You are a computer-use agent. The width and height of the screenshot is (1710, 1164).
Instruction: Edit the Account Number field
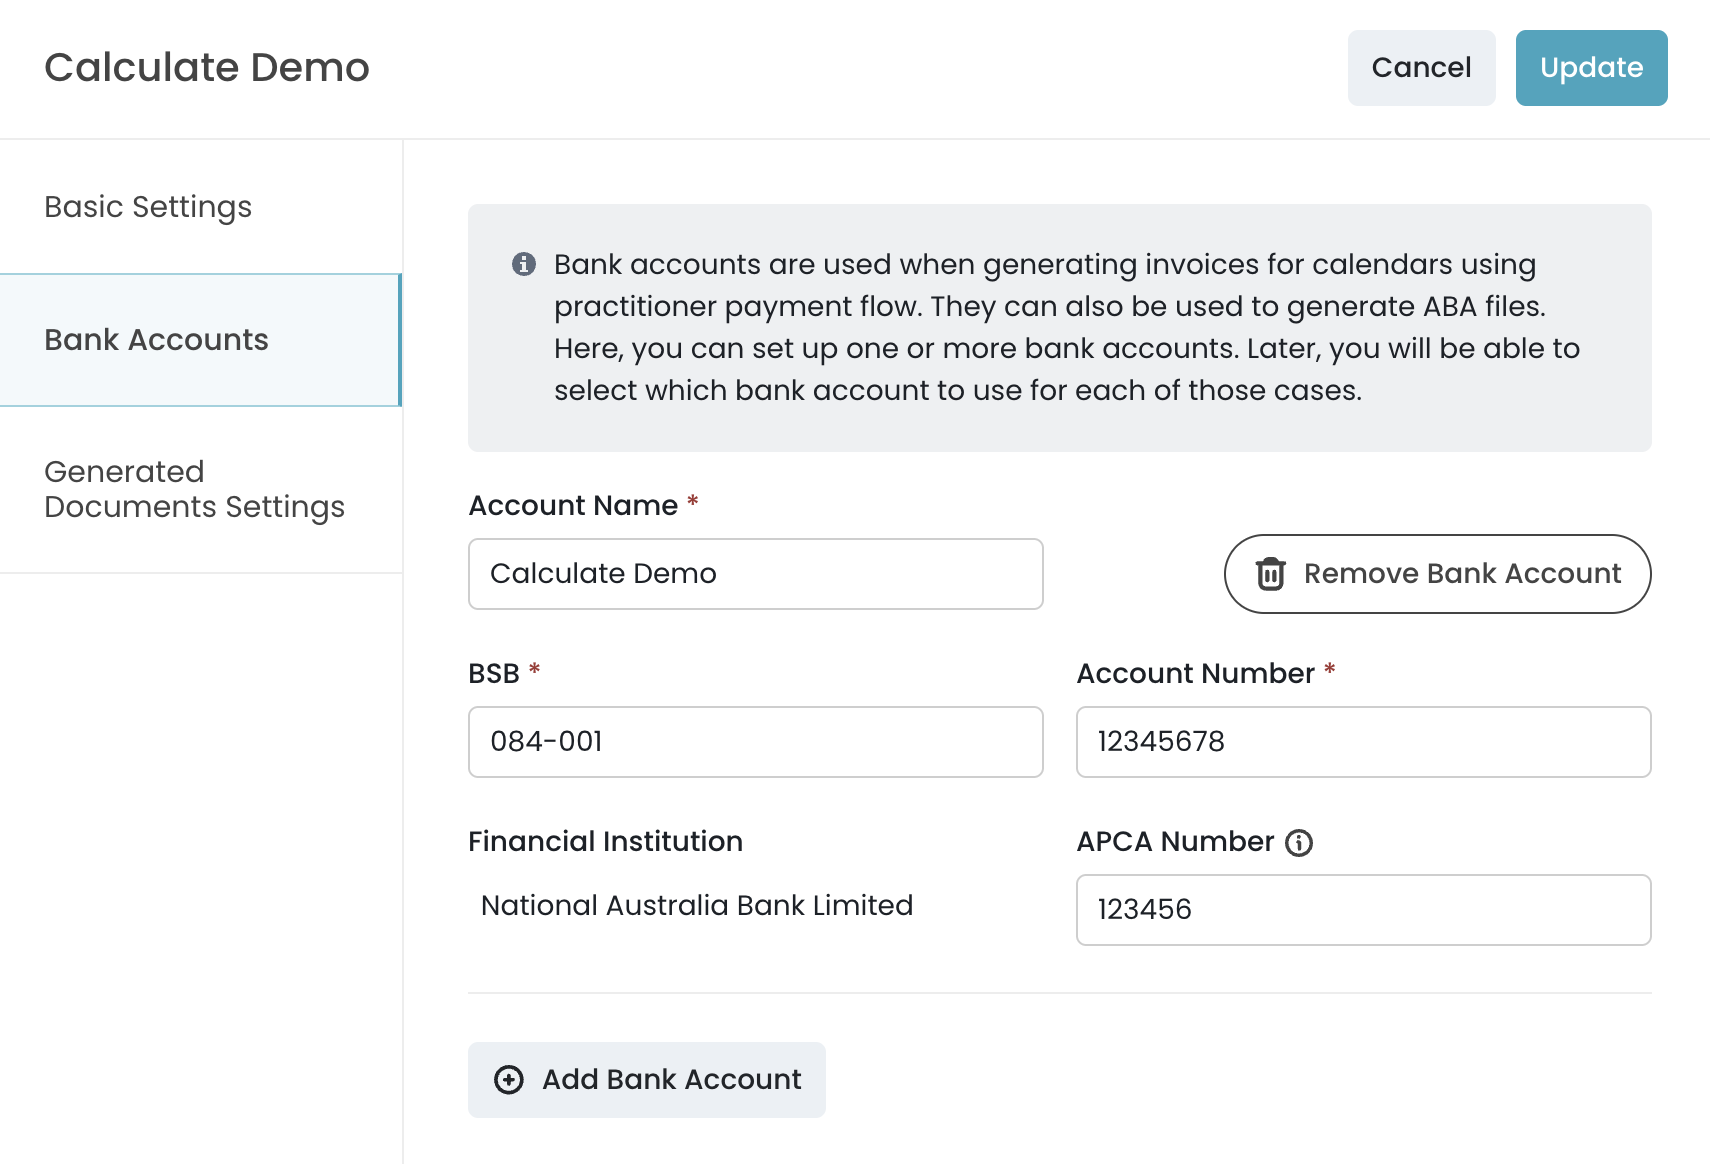point(1363,742)
